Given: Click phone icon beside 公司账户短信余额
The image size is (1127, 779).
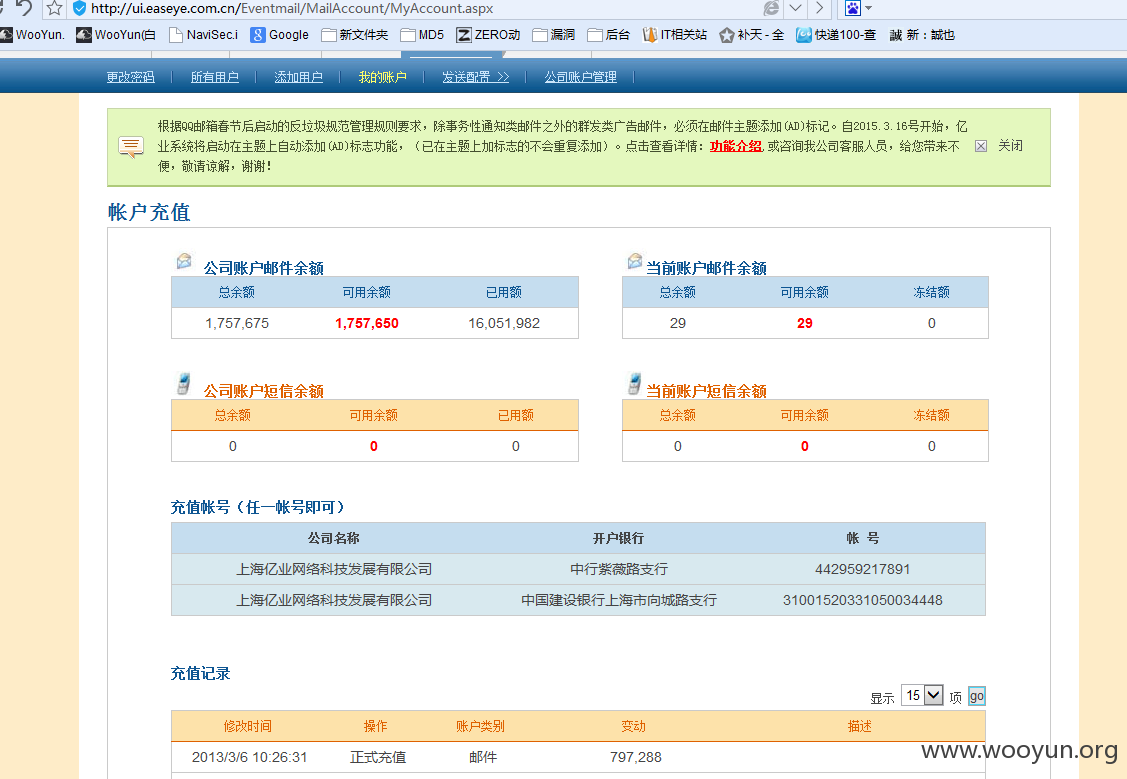Looking at the screenshot, I should click(184, 384).
